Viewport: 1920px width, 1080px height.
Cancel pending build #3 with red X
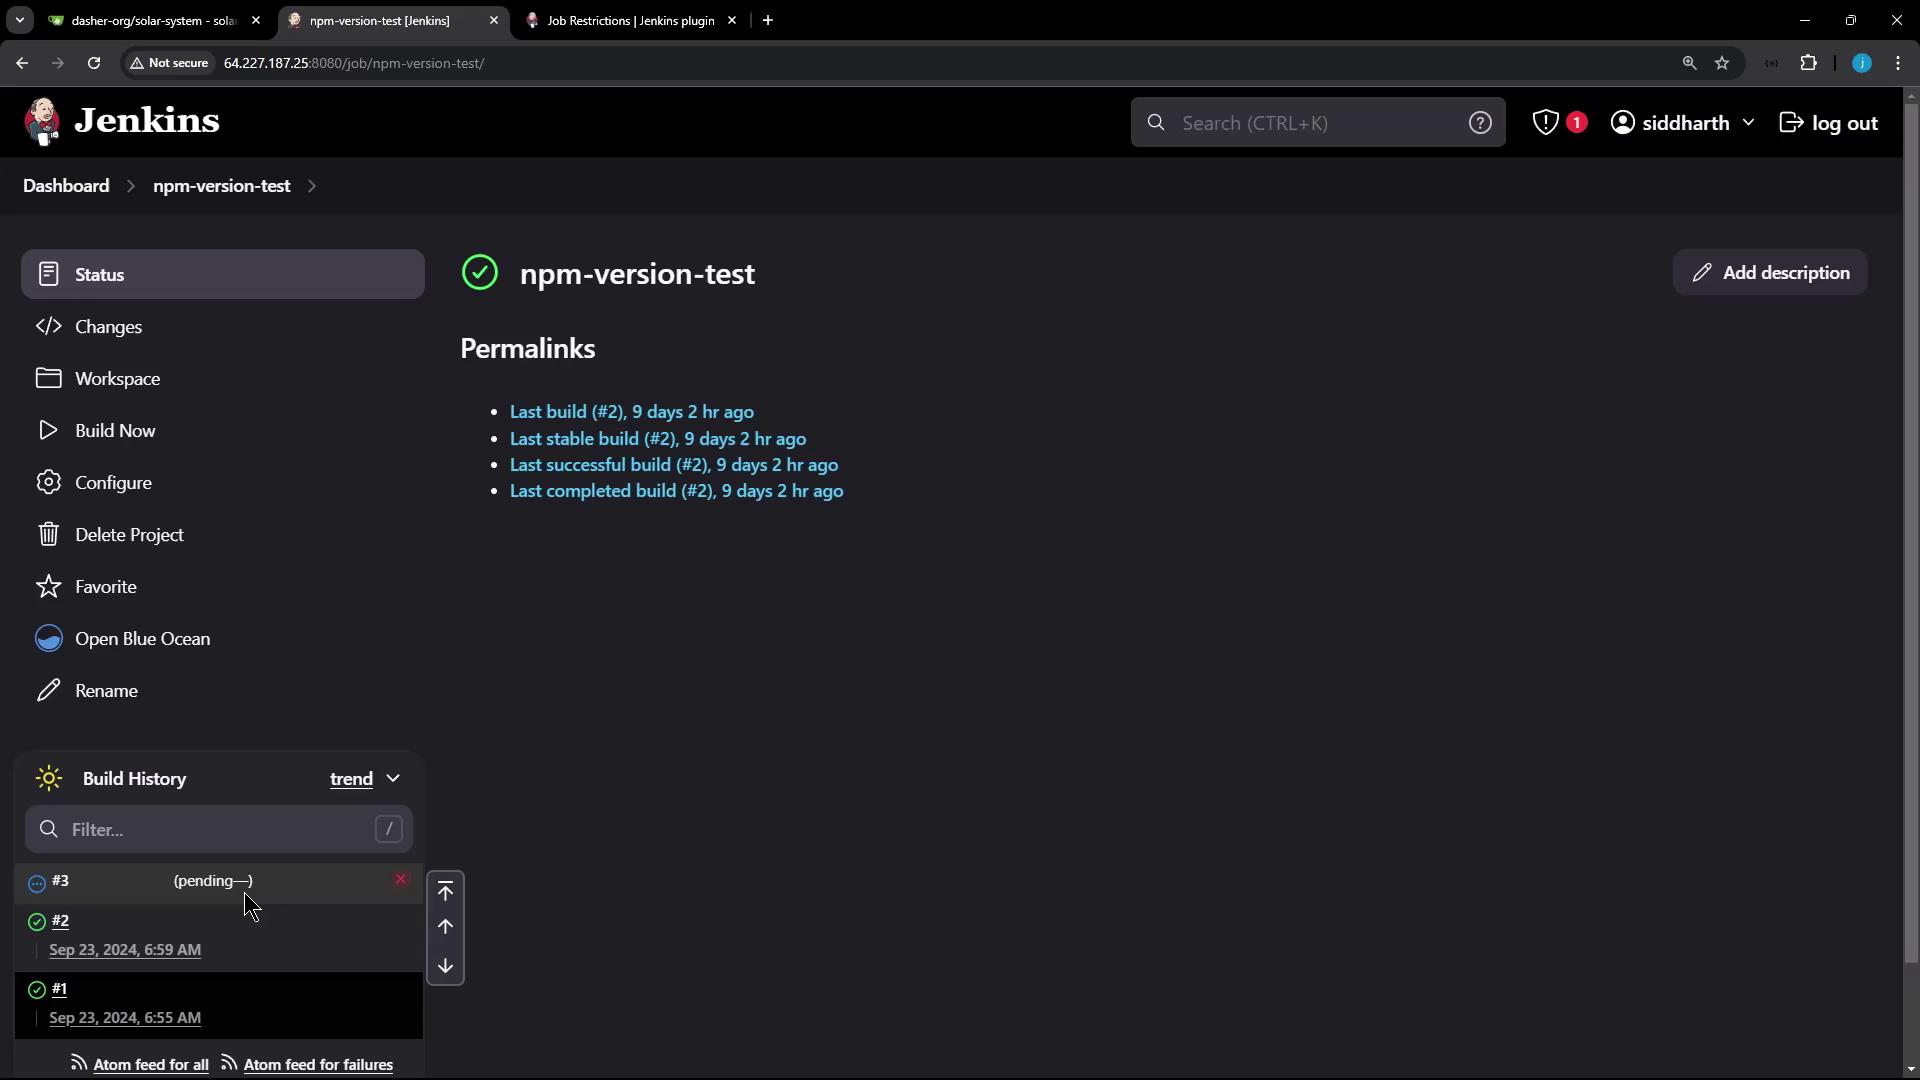click(x=401, y=880)
